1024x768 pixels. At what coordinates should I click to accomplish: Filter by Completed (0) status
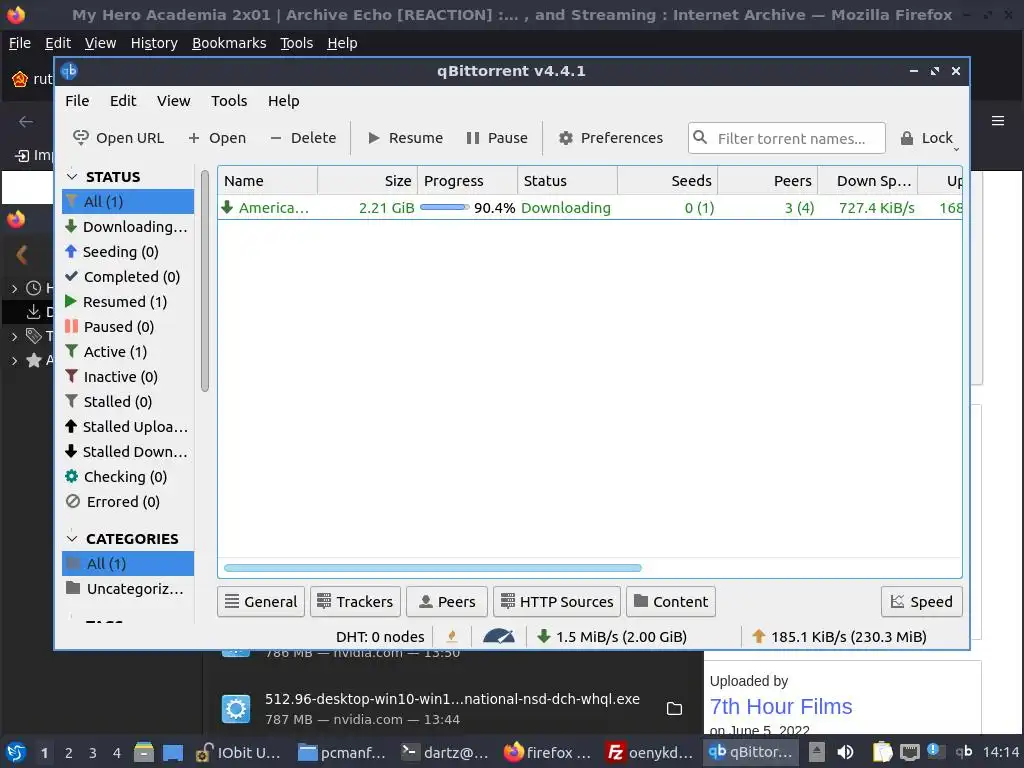[128, 276]
